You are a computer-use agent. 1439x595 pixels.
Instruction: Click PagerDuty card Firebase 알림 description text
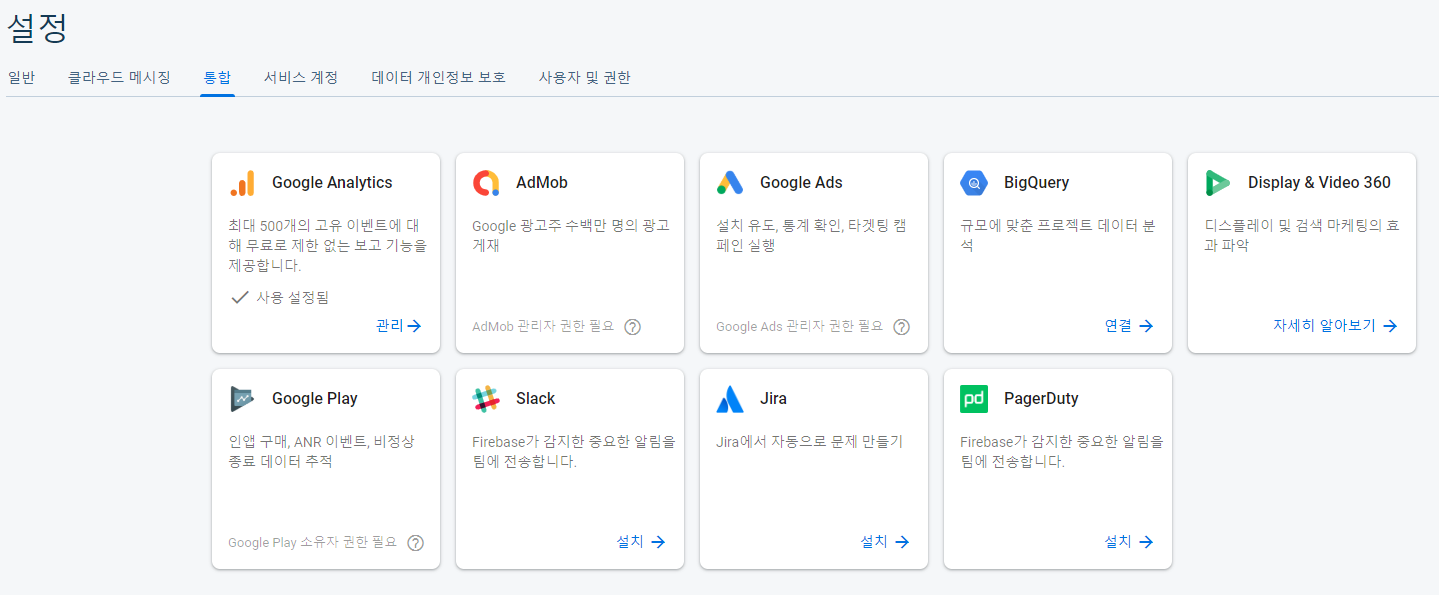[1062, 451]
